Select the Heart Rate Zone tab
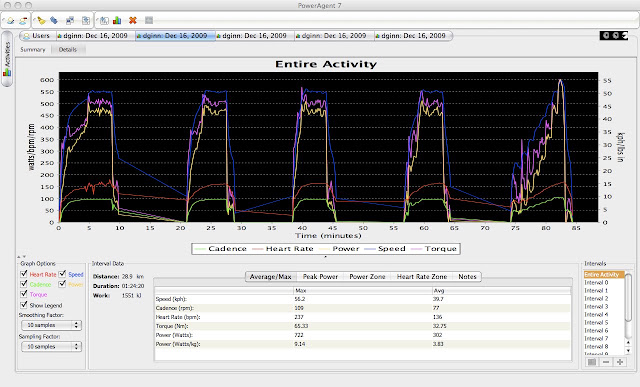This screenshot has width=640, height=387. click(x=422, y=276)
